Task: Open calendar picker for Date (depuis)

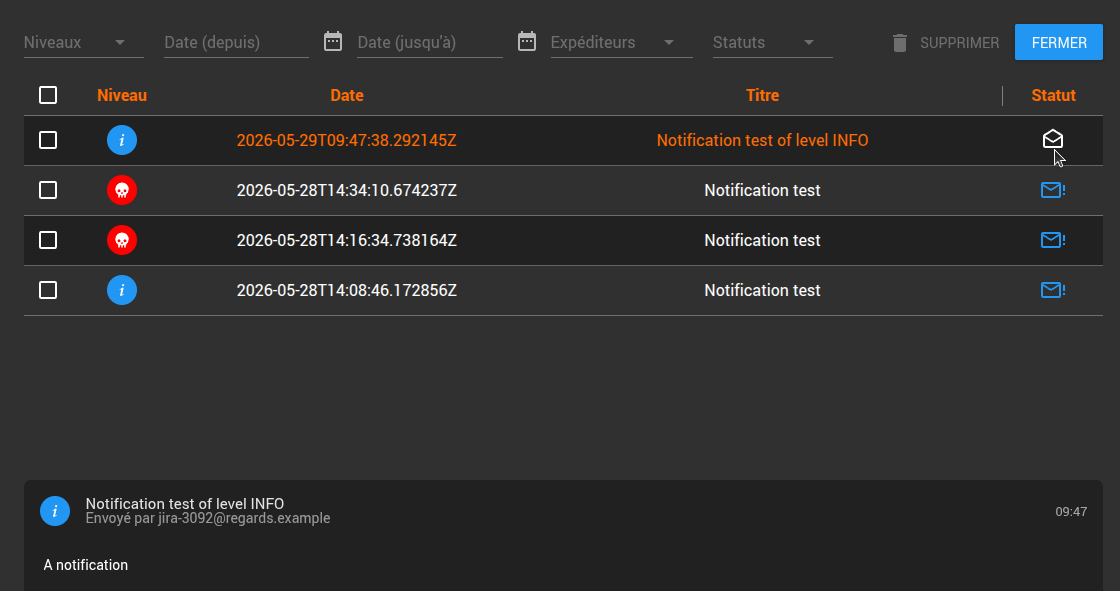Action: pyautogui.click(x=333, y=41)
